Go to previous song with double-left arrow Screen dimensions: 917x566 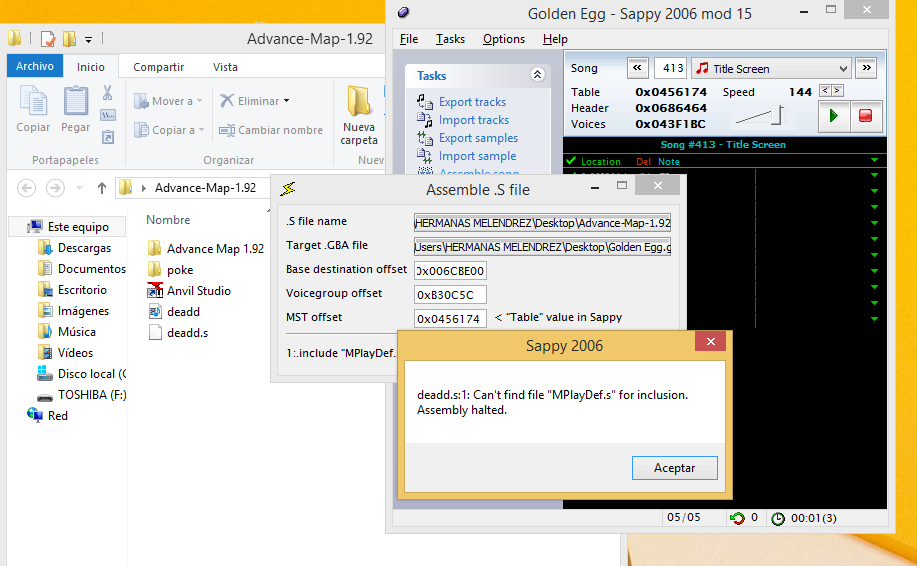pyautogui.click(x=638, y=68)
